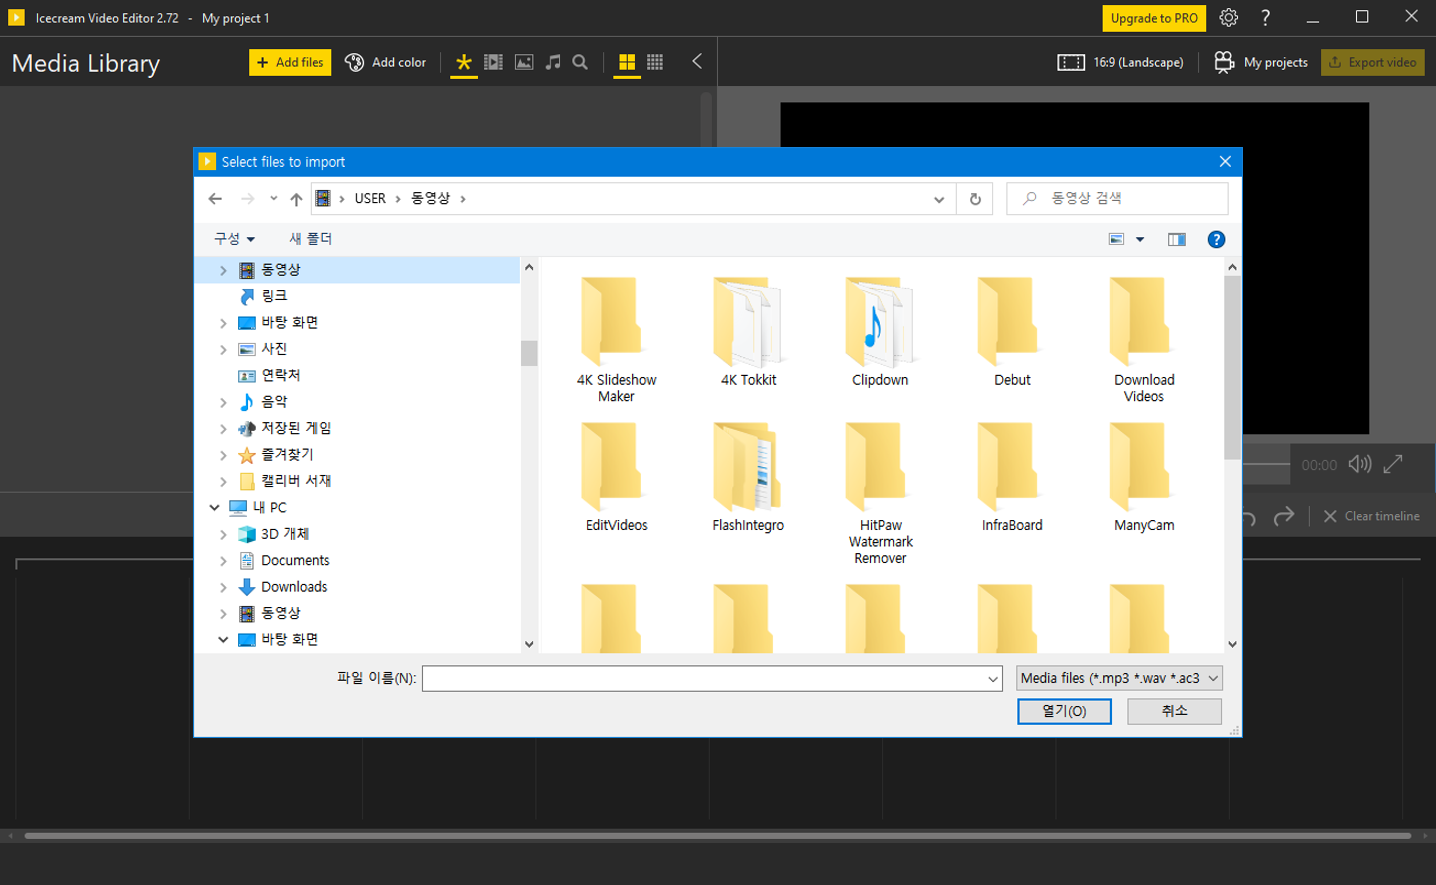This screenshot has height=885, width=1436.
Task: Filter media library by audio note icon
Action: click(553, 62)
